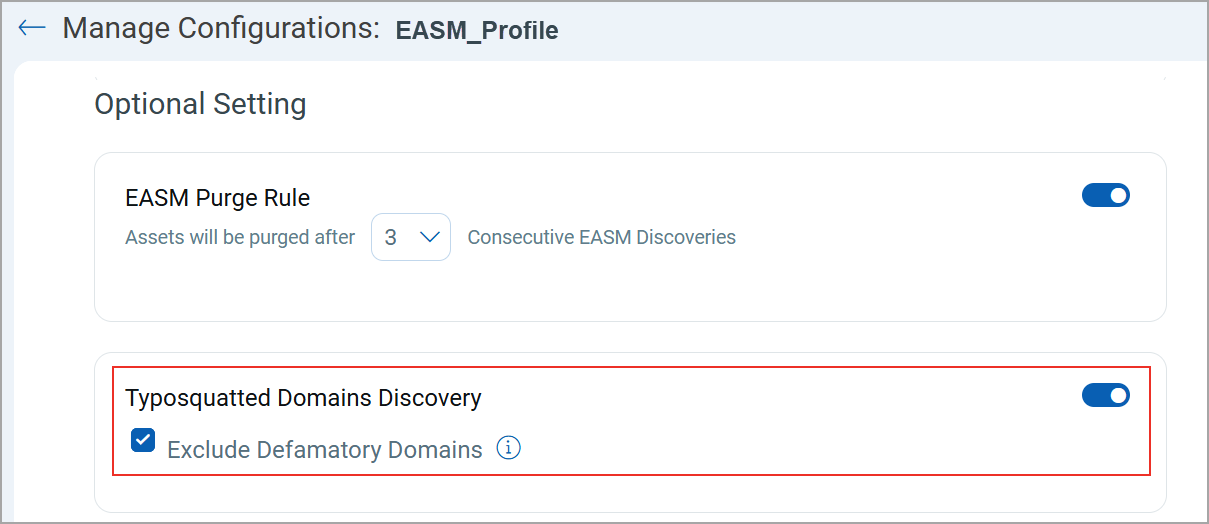
Task: Click the EASM Purge Rule heading
Action: (x=218, y=198)
